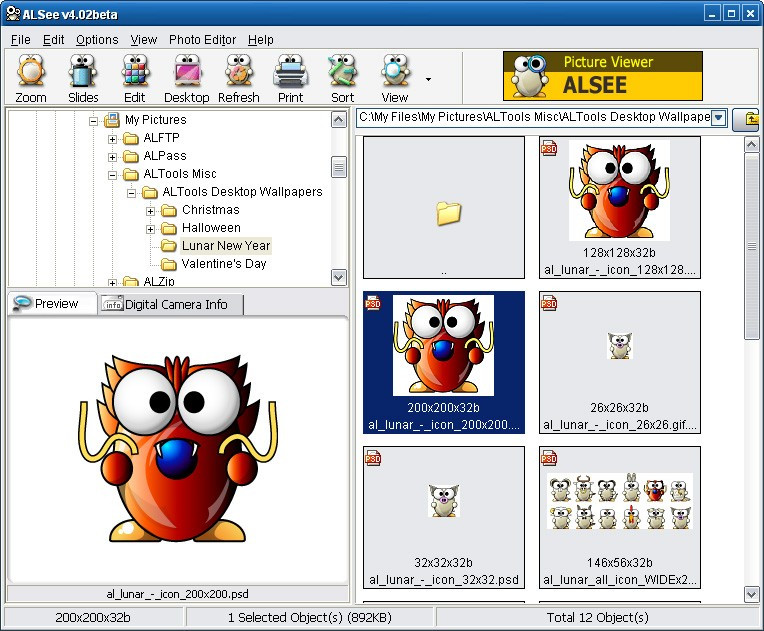Image resolution: width=764 pixels, height=631 pixels.
Task: Click the View toolbar icon
Action: click(395, 78)
